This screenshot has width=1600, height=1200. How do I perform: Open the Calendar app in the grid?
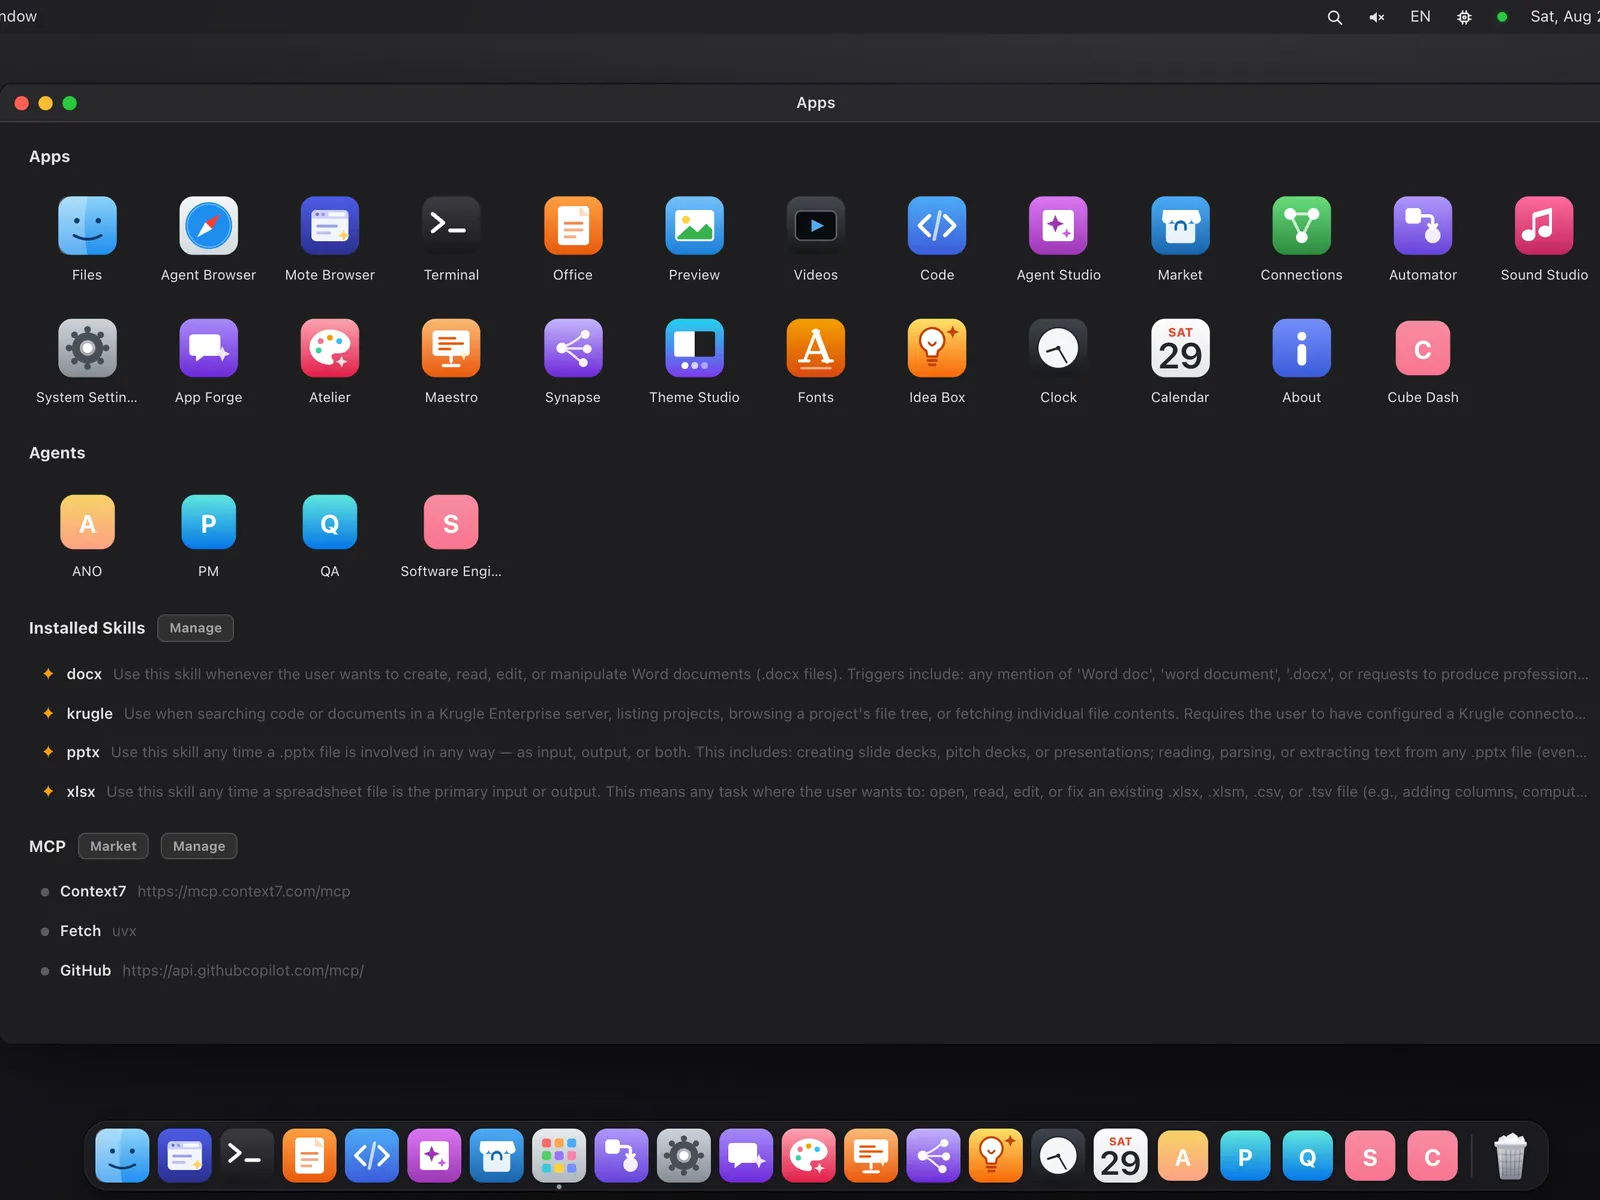(1180, 348)
